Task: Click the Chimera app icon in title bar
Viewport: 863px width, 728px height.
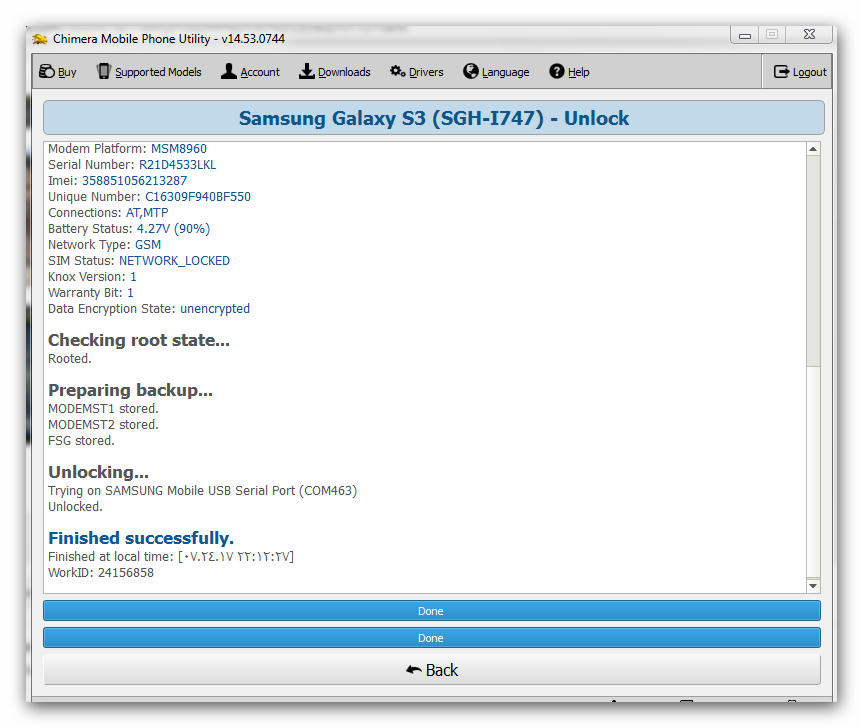Action: coord(40,39)
